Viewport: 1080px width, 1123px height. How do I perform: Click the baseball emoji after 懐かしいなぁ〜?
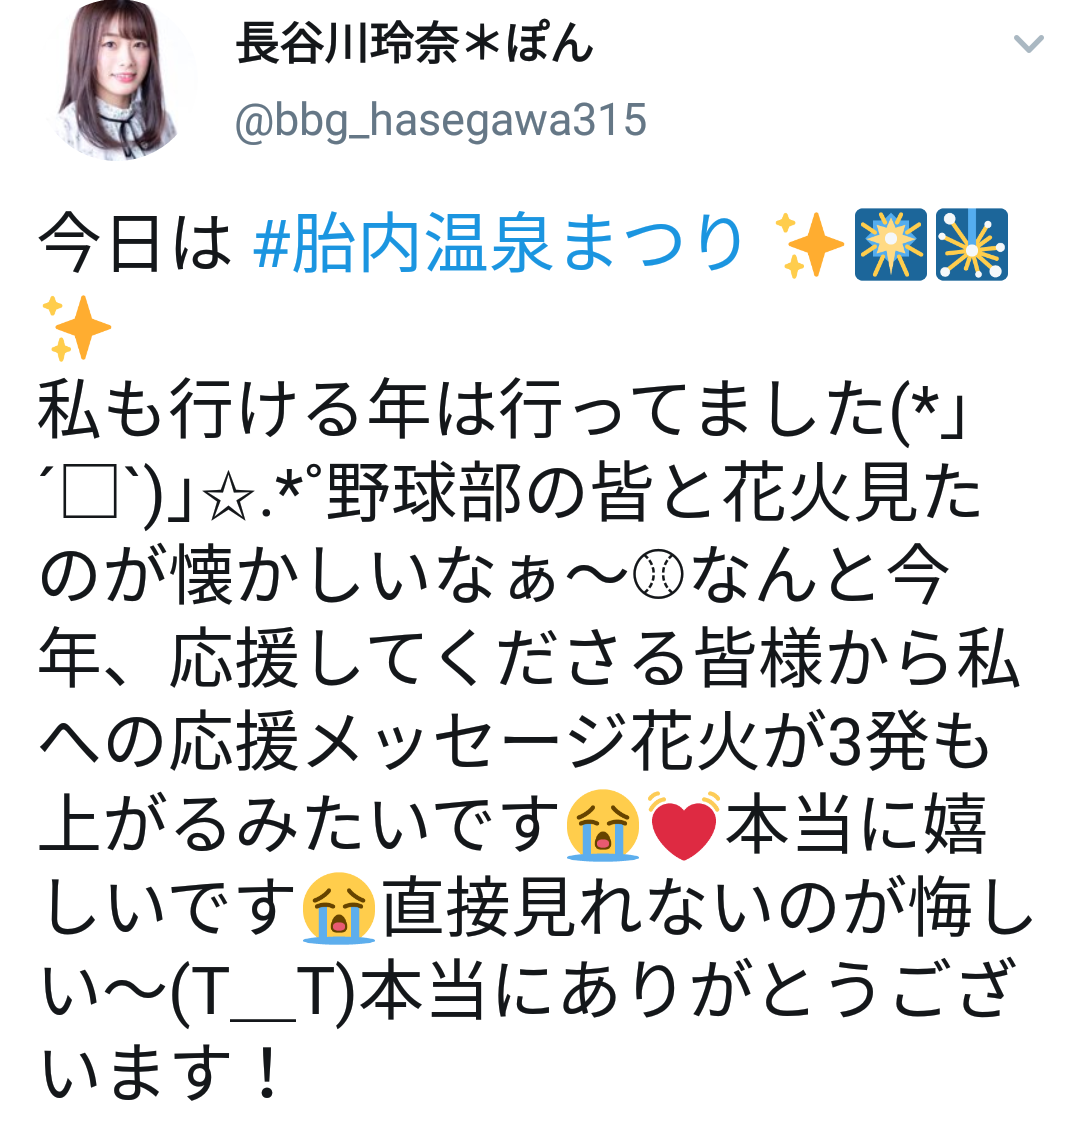658,575
